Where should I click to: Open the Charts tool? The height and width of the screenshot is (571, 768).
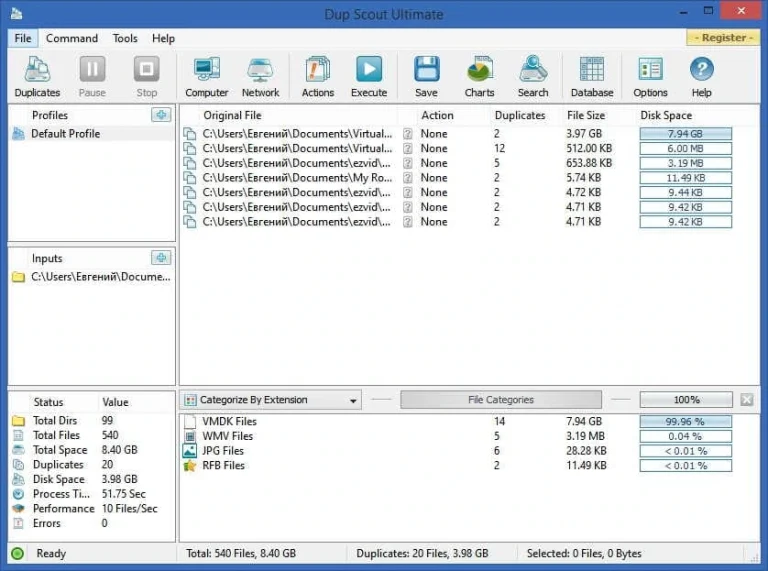[480, 76]
